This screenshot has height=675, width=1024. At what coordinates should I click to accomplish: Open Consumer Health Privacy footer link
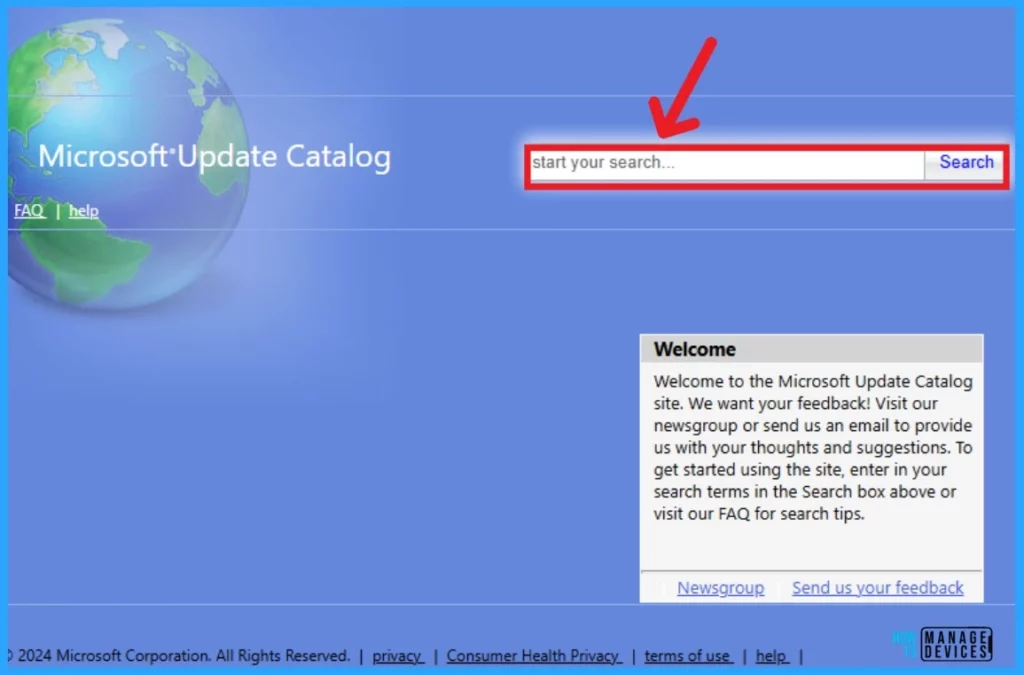click(534, 656)
